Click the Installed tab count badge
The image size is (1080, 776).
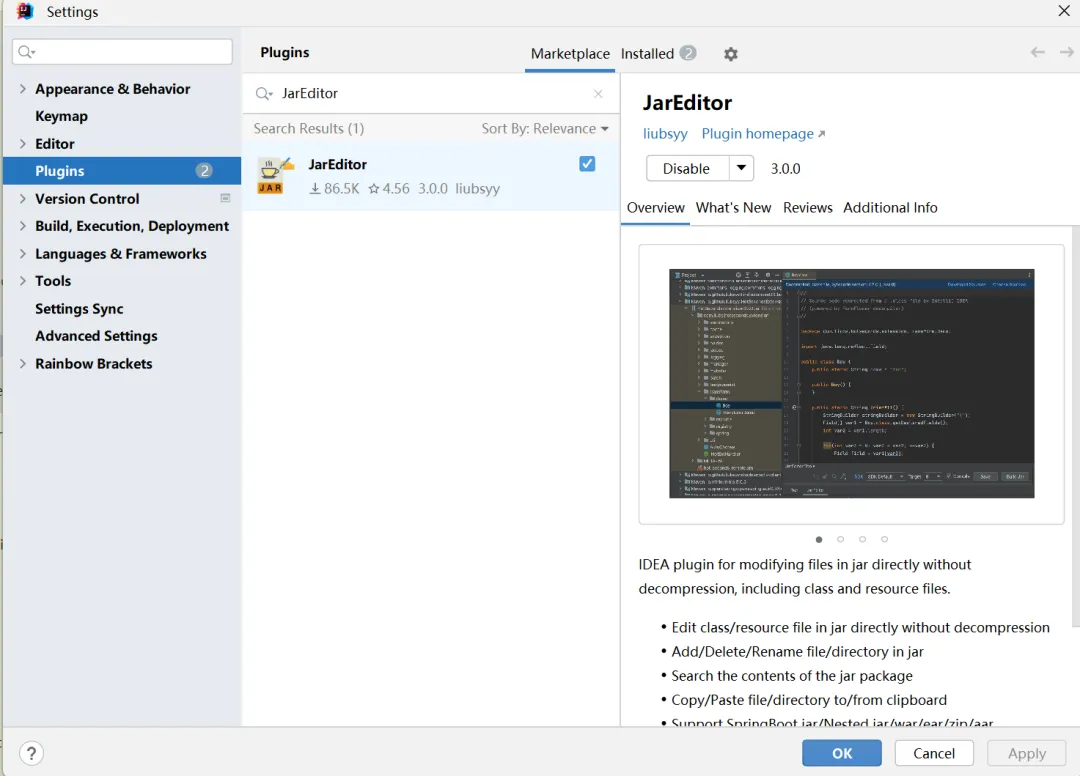coord(687,53)
